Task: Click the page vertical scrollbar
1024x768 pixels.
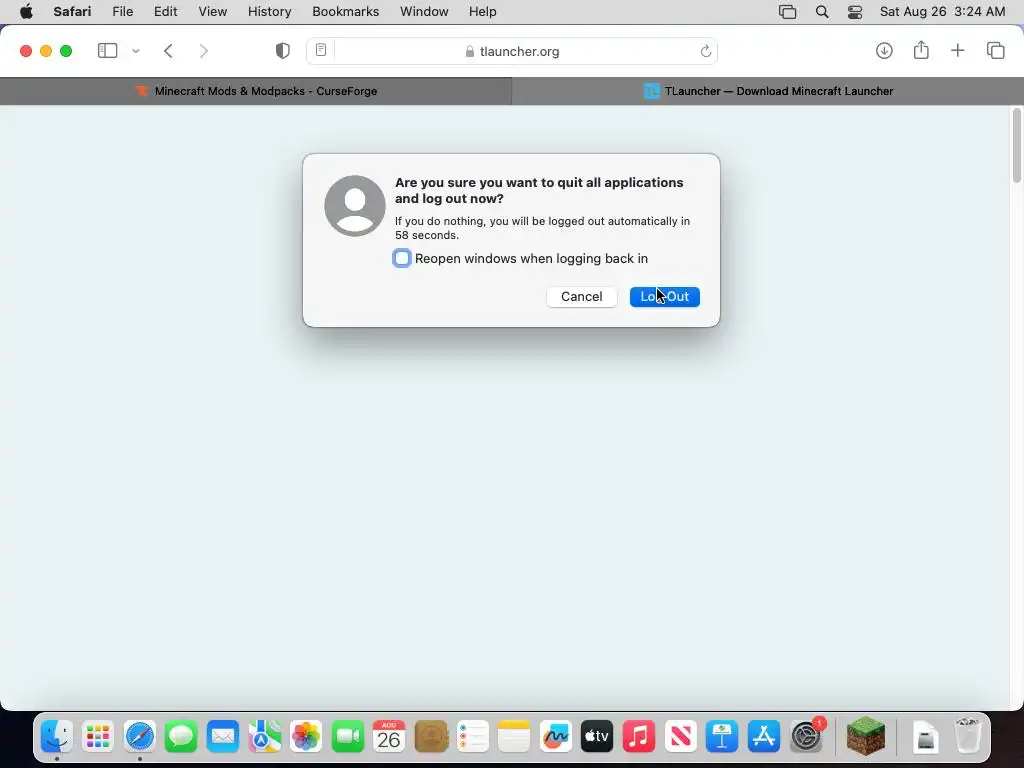Action: tap(1017, 146)
